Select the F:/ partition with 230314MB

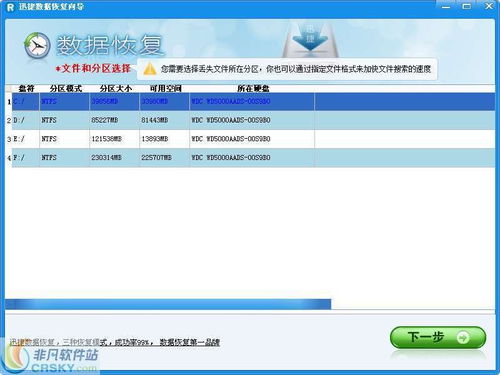coord(253,157)
